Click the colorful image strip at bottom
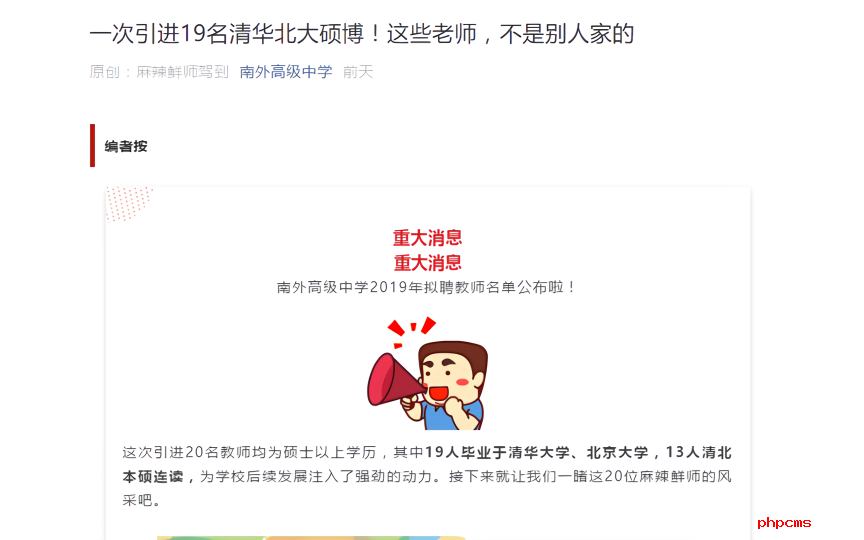The width and height of the screenshot is (864, 540). pos(311,537)
